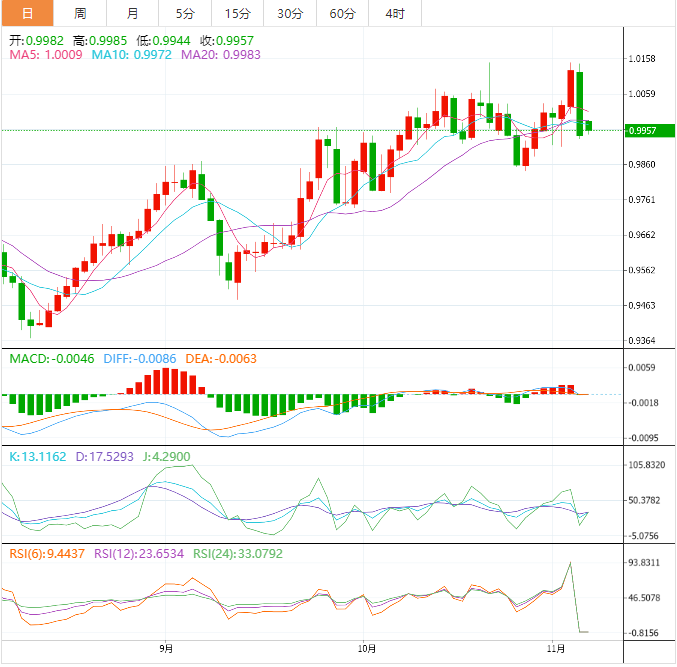Click the green 0.9957 current price tag
Viewport: 677px width, 667px height.
[641, 130]
